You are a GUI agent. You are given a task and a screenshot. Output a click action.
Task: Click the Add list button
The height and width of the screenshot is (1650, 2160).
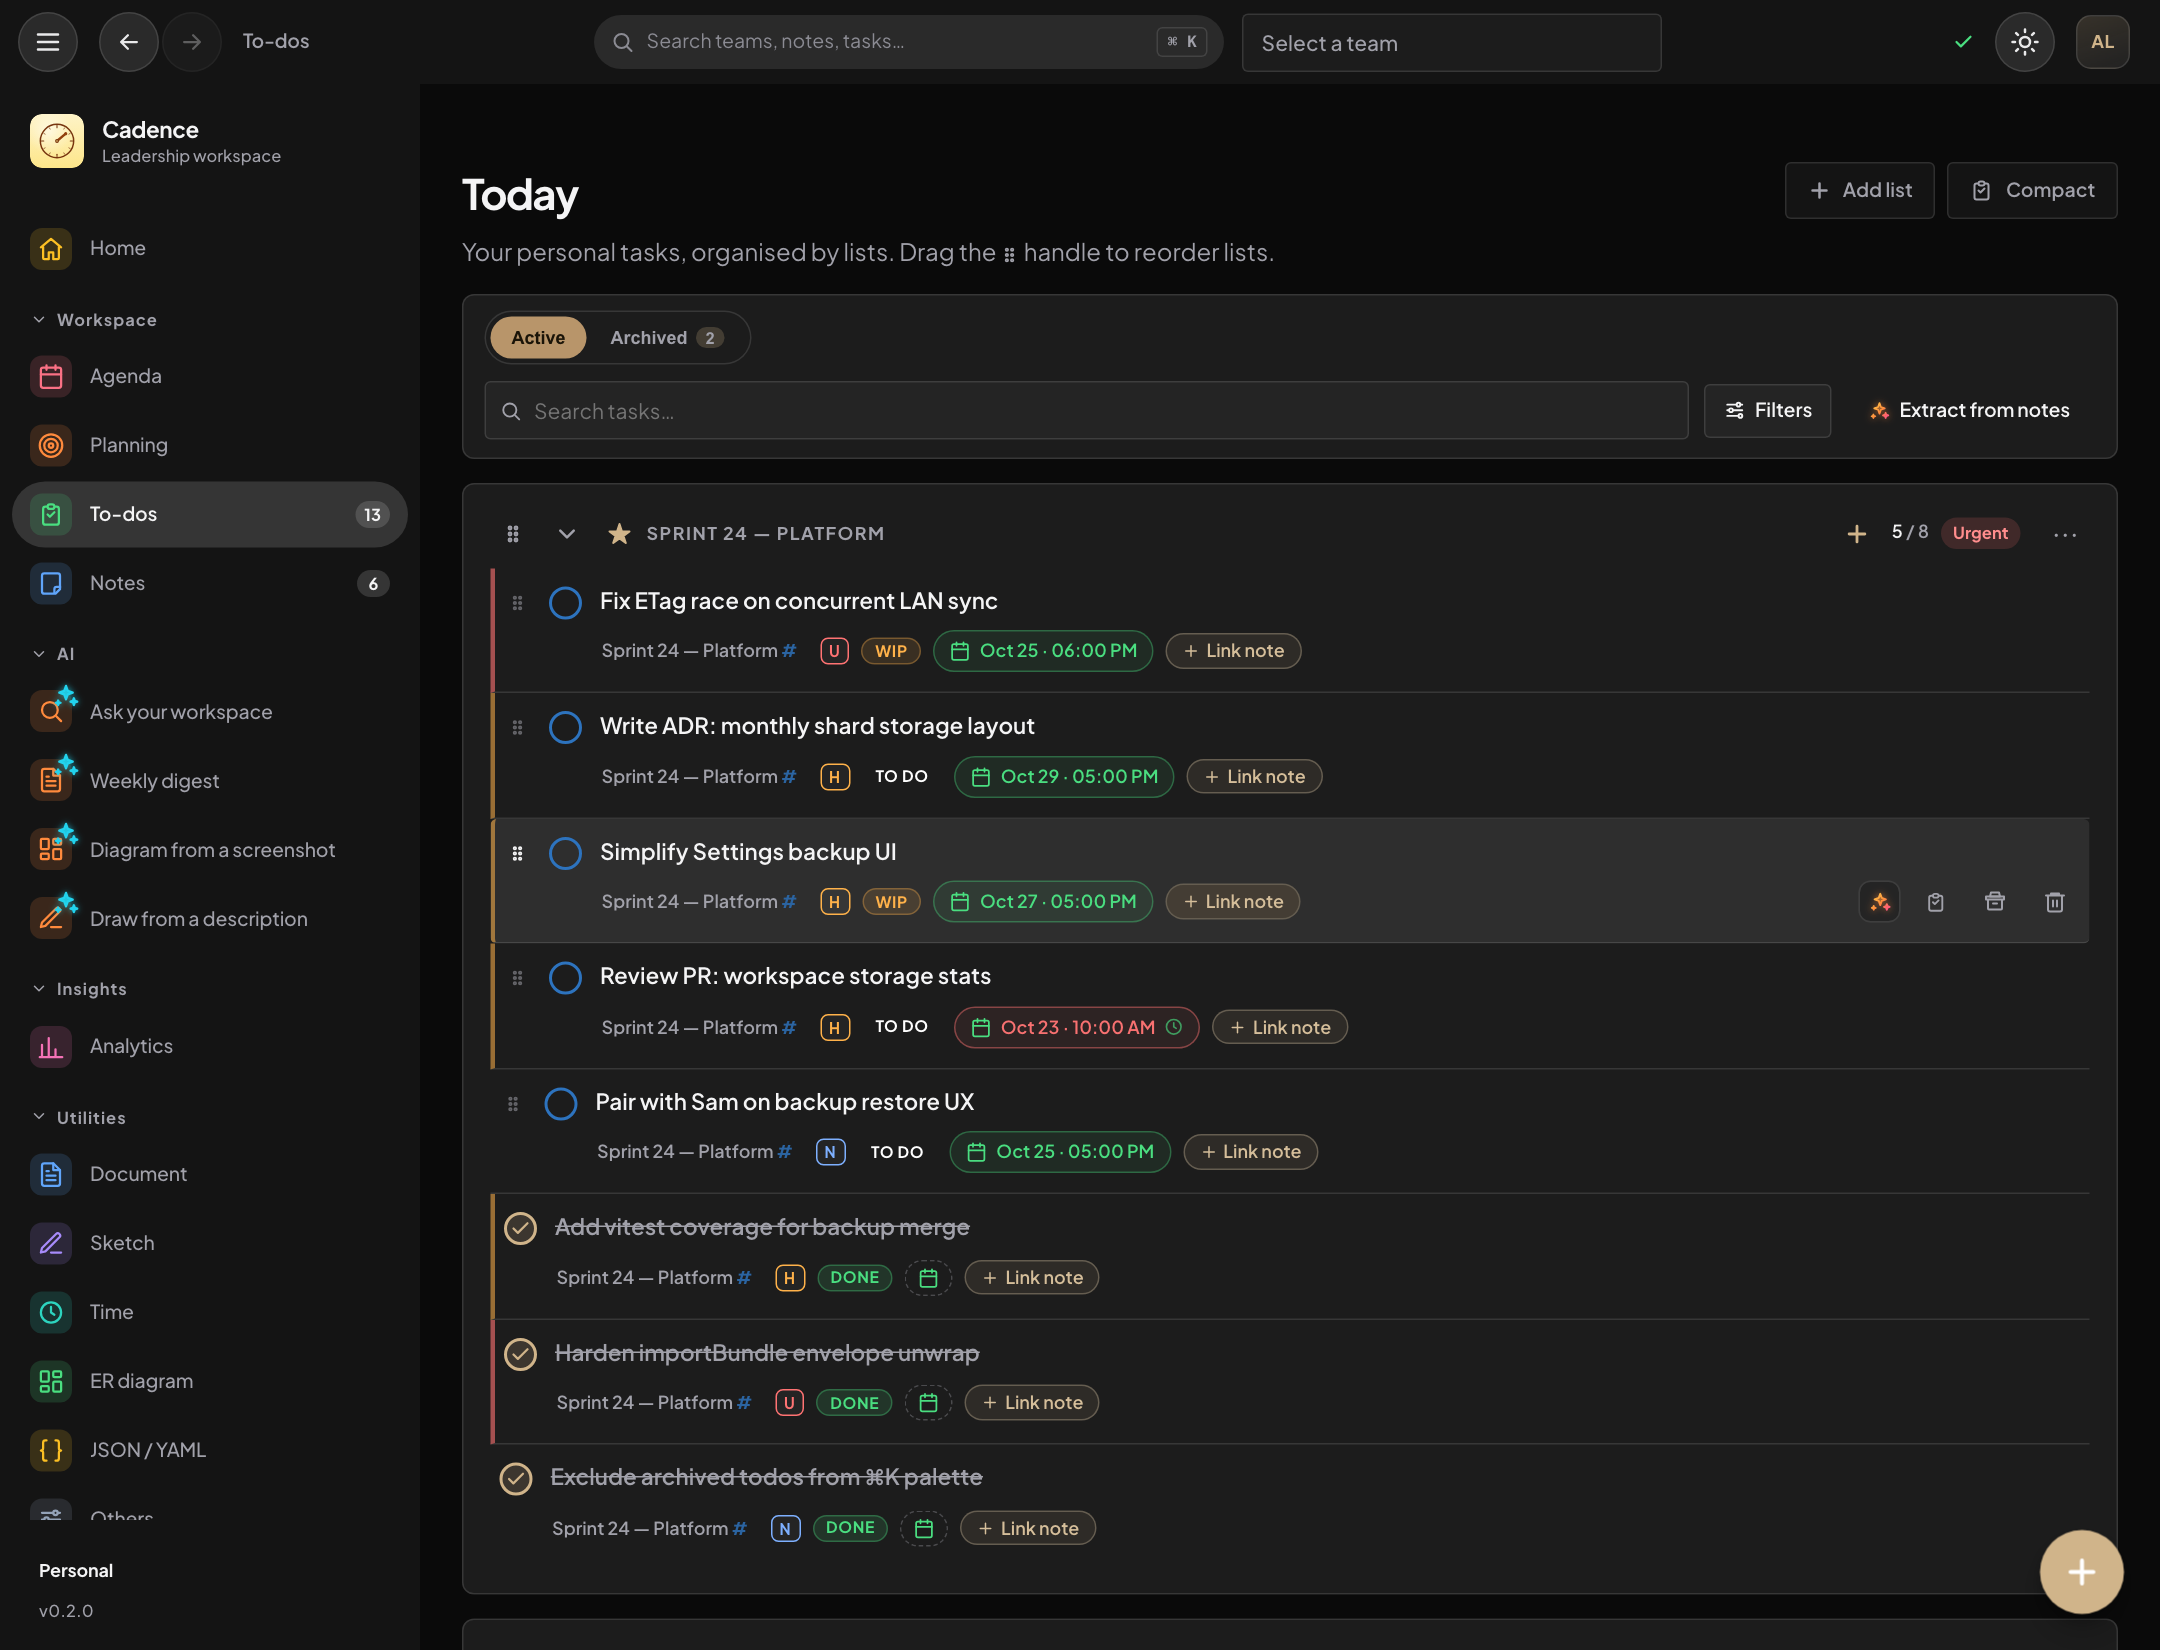click(x=1860, y=191)
